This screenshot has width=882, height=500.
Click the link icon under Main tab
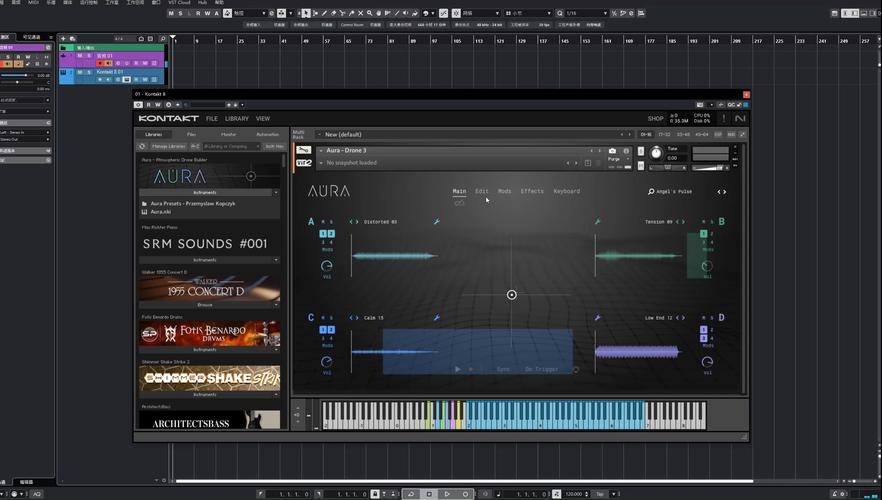[459, 203]
